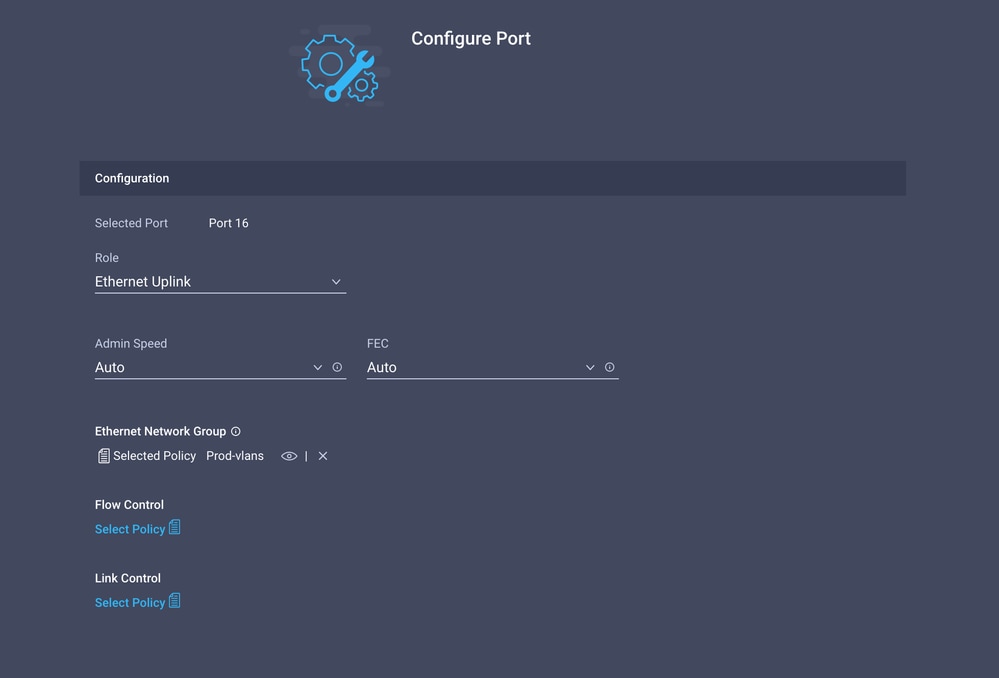Click the Port 16 selected port value
999x678 pixels.
click(229, 223)
